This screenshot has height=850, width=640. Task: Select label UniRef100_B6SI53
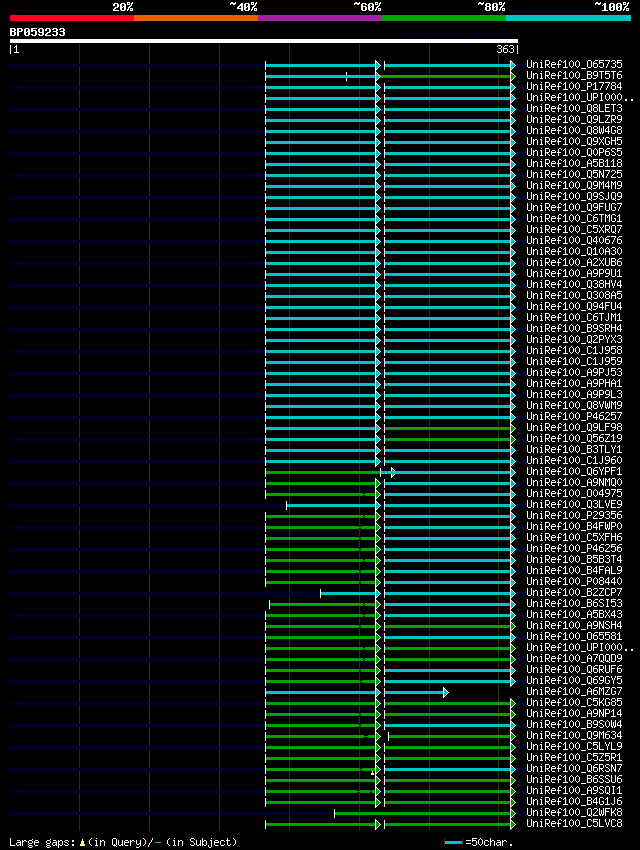[x=574, y=604]
